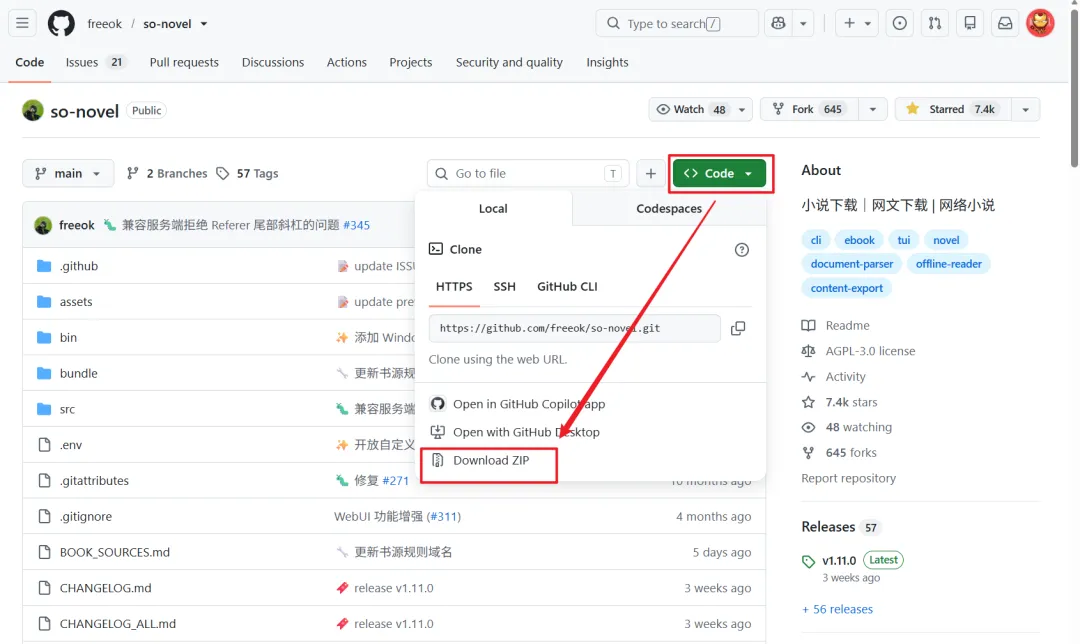Image resolution: width=1080 pixels, height=644 pixels.
Task: Open the cli topic tag
Action: coord(816,240)
